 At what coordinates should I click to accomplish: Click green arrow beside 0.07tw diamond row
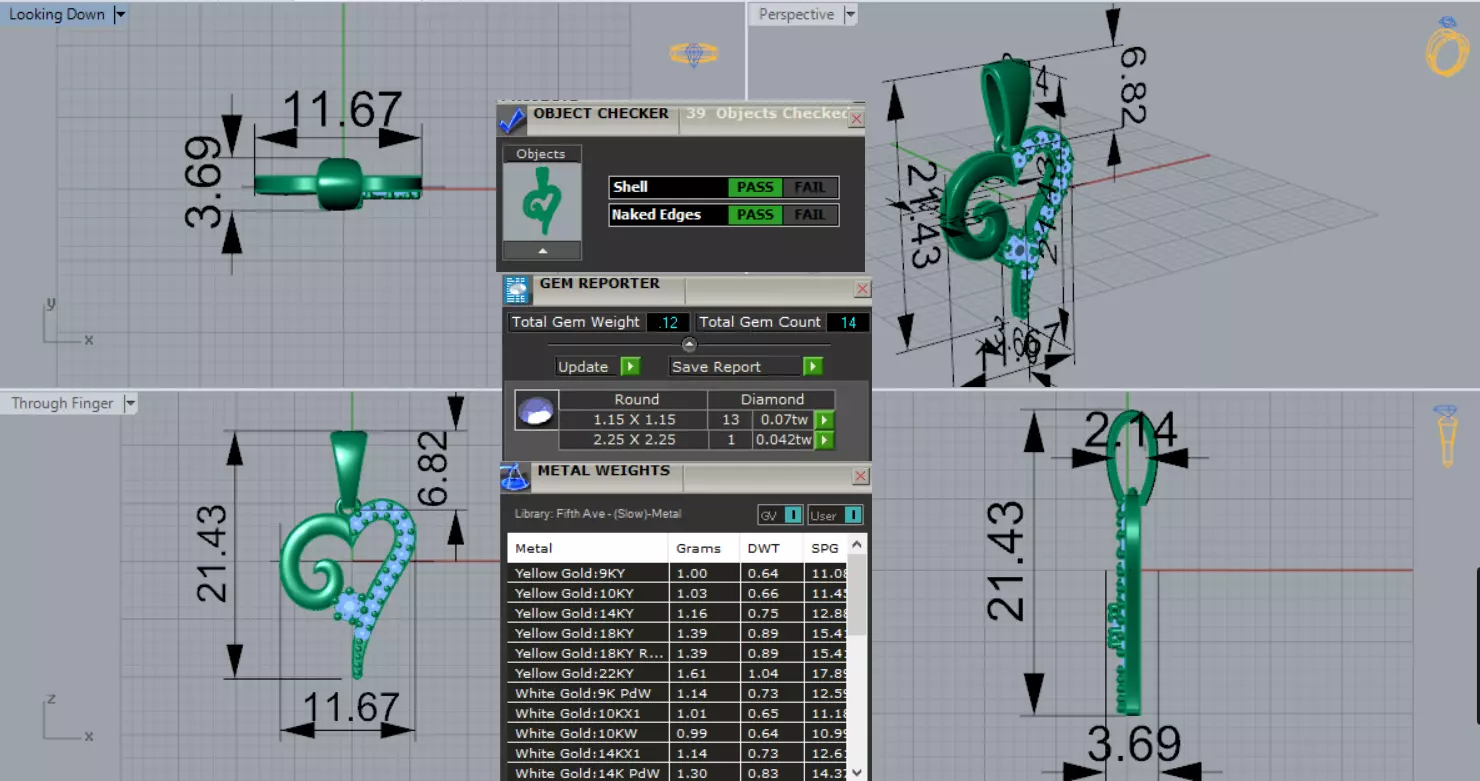pyautogui.click(x=824, y=420)
